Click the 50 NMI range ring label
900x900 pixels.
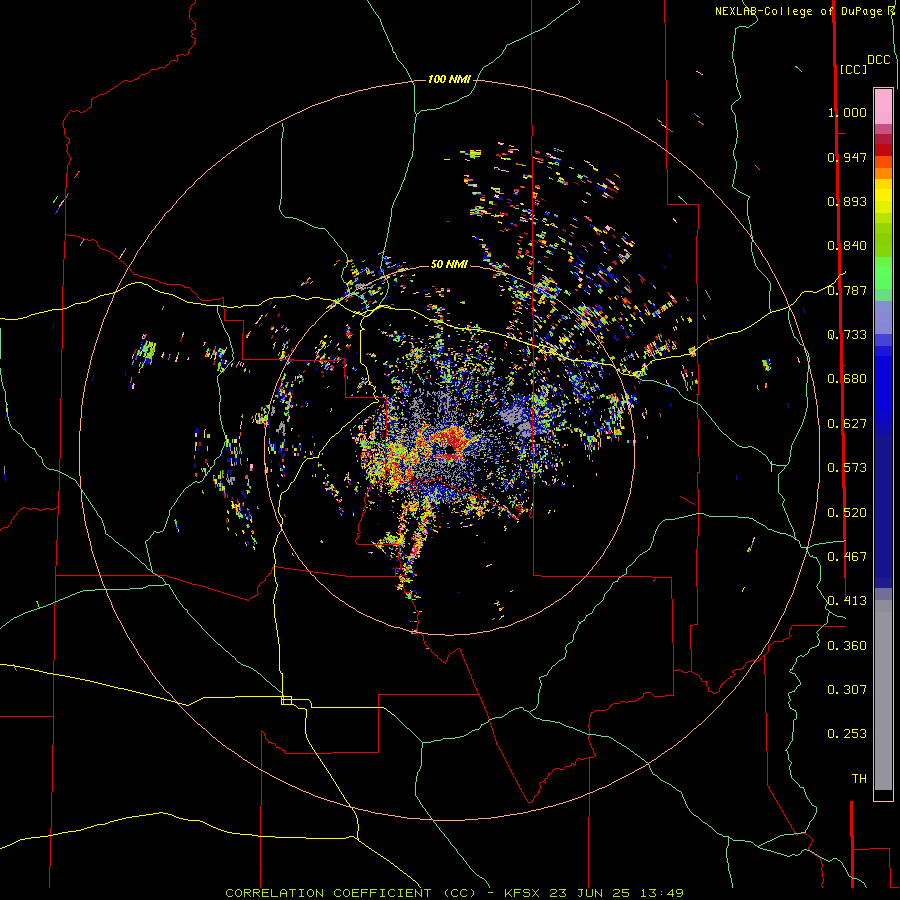tap(449, 264)
